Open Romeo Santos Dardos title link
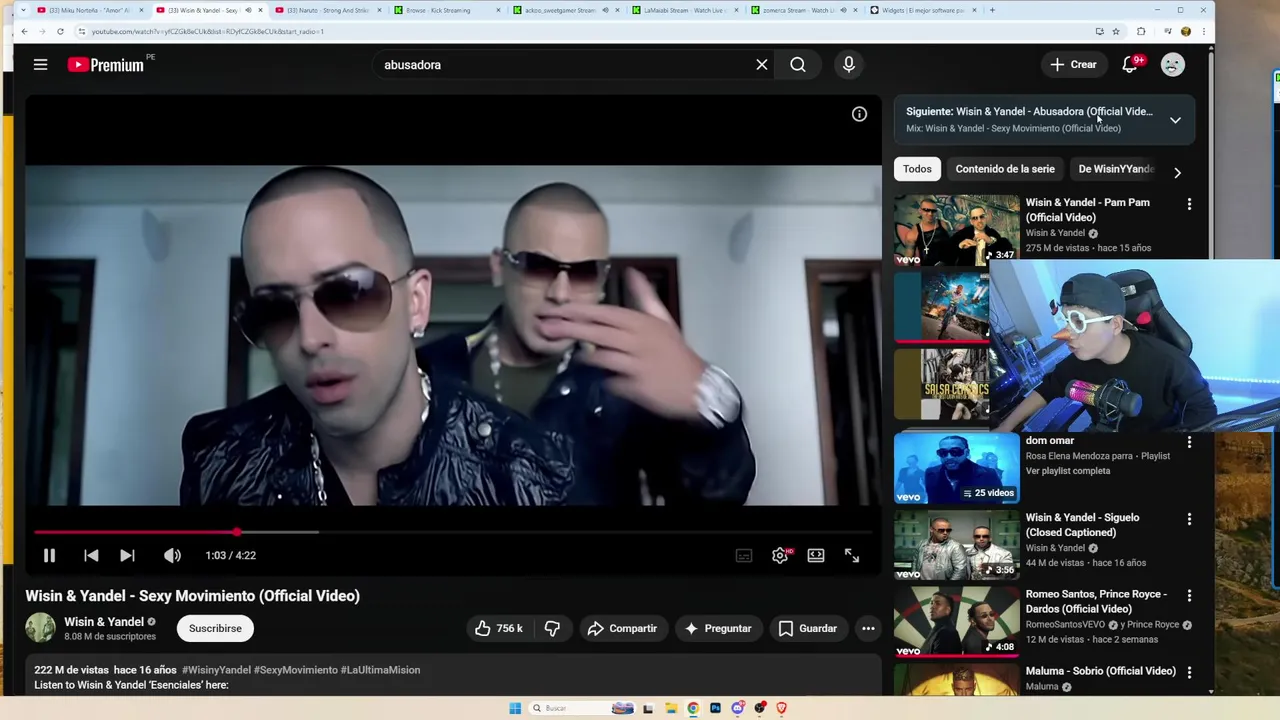 tap(1096, 602)
